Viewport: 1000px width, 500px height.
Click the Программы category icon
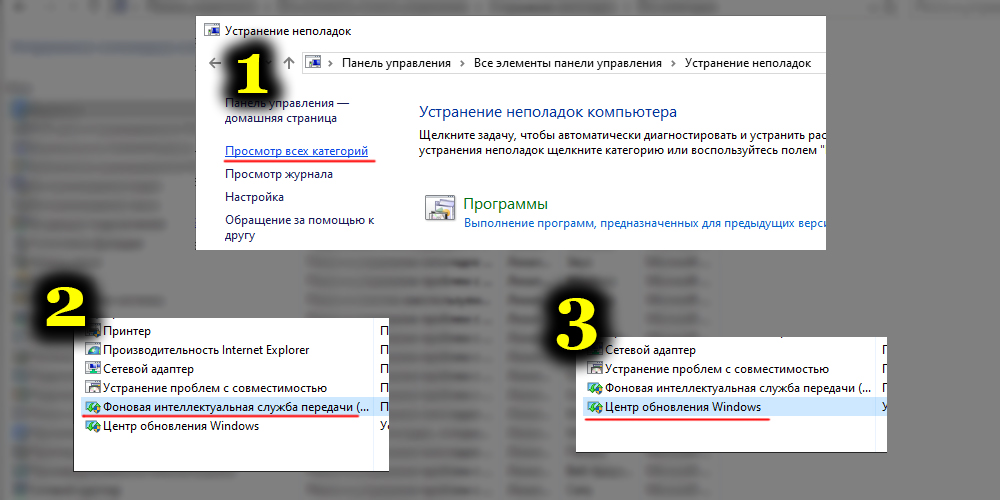pos(440,207)
